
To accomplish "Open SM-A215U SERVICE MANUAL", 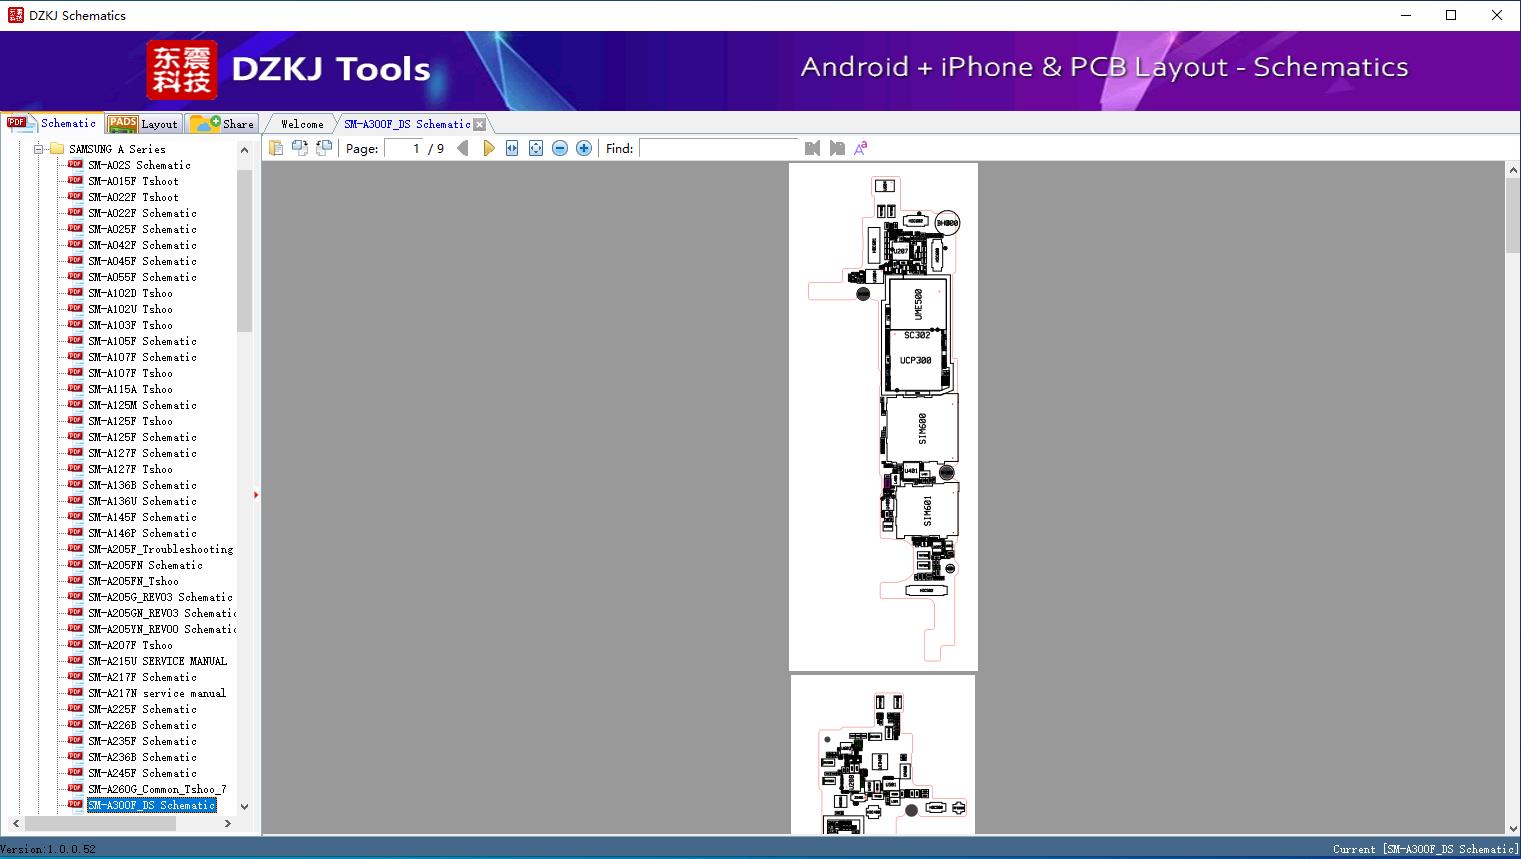I will point(157,661).
